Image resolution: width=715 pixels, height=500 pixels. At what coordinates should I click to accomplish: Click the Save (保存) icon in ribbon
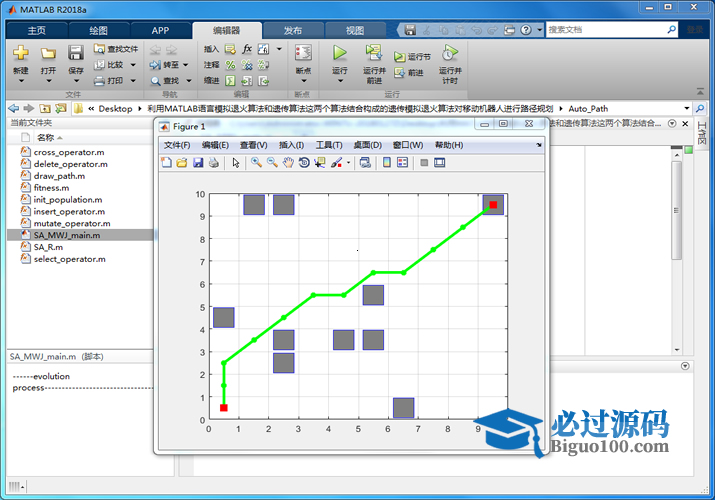76,53
